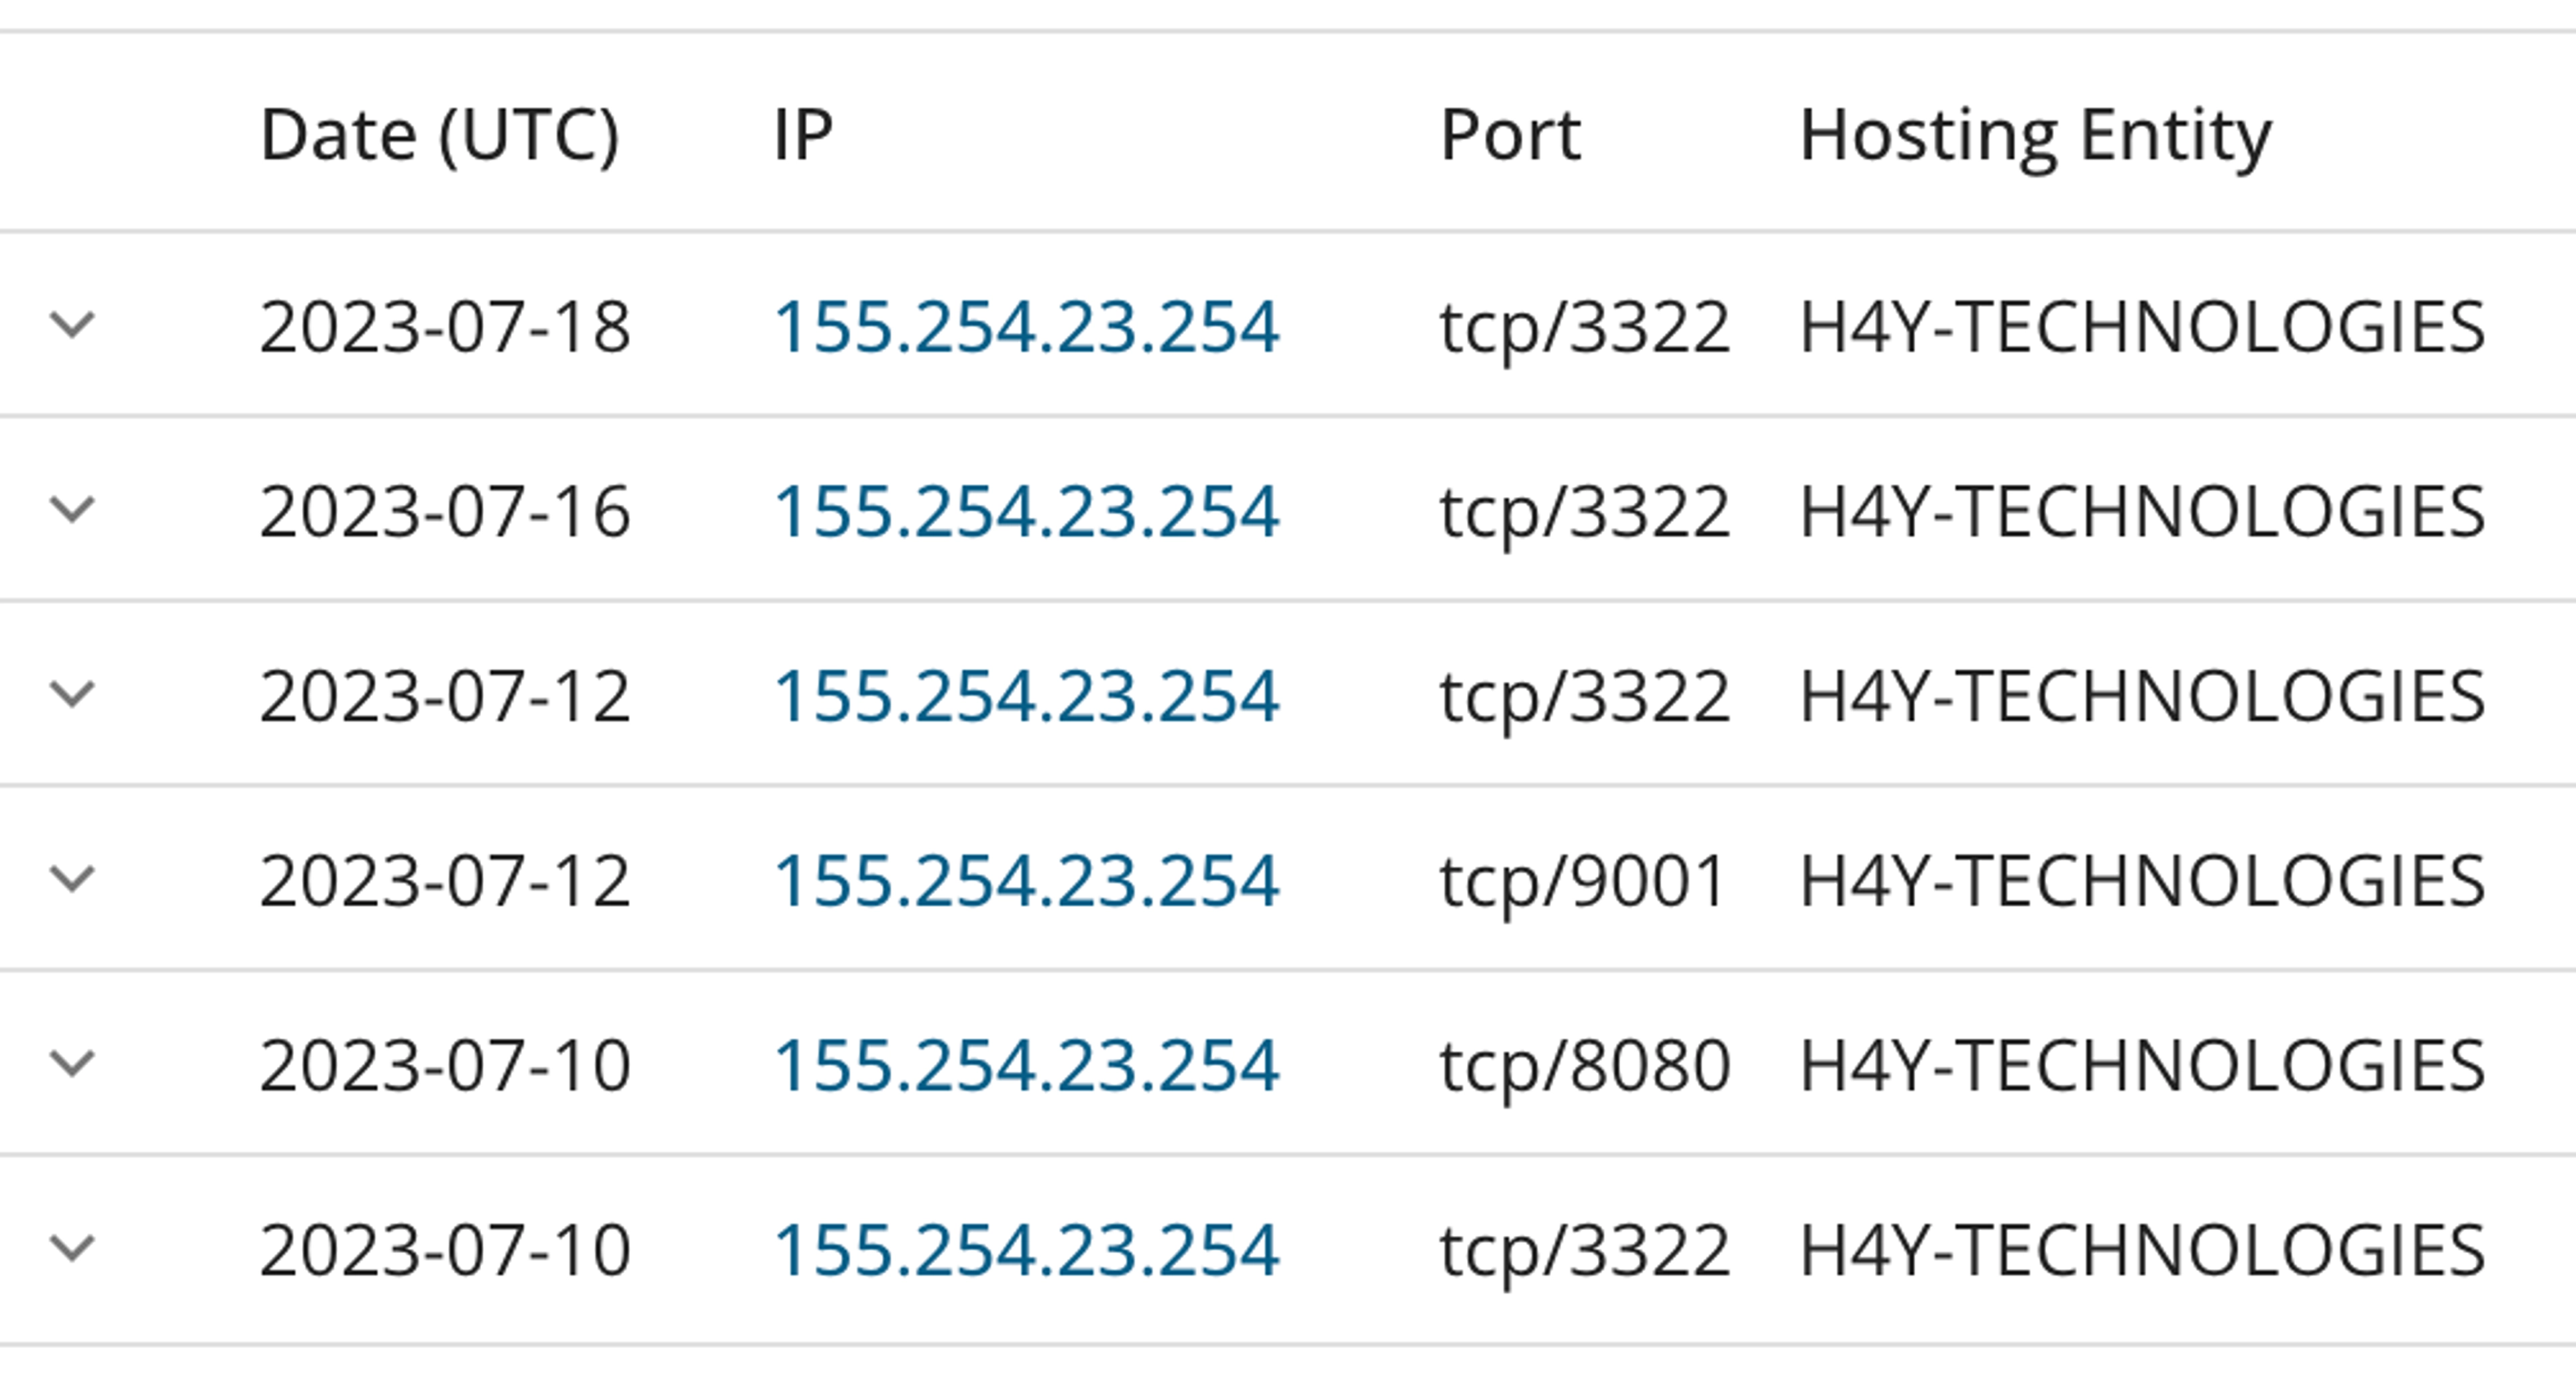Screen dimensions: 2576x1385
Task: Sort by Hosting Entity column header
Action: [x=2035, y=138]
